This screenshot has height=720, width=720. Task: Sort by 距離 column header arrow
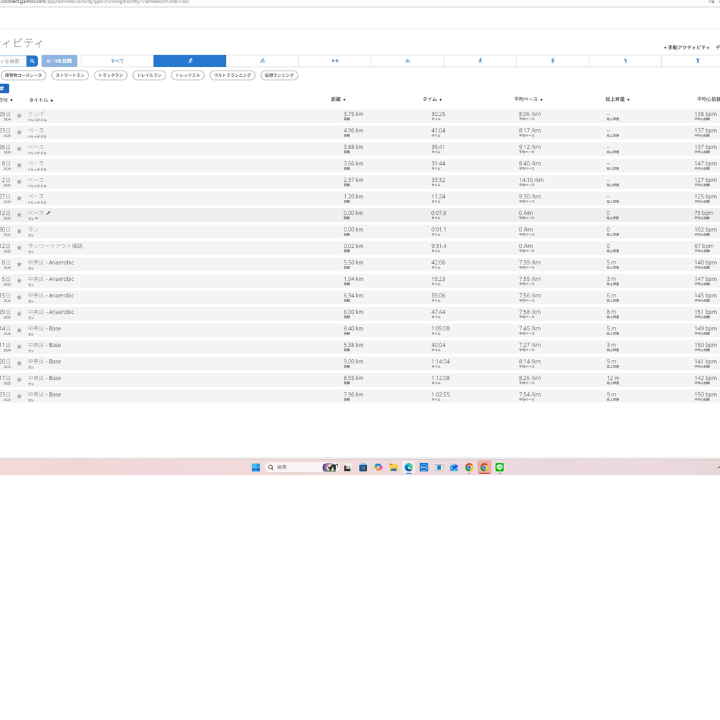(344, 100)
